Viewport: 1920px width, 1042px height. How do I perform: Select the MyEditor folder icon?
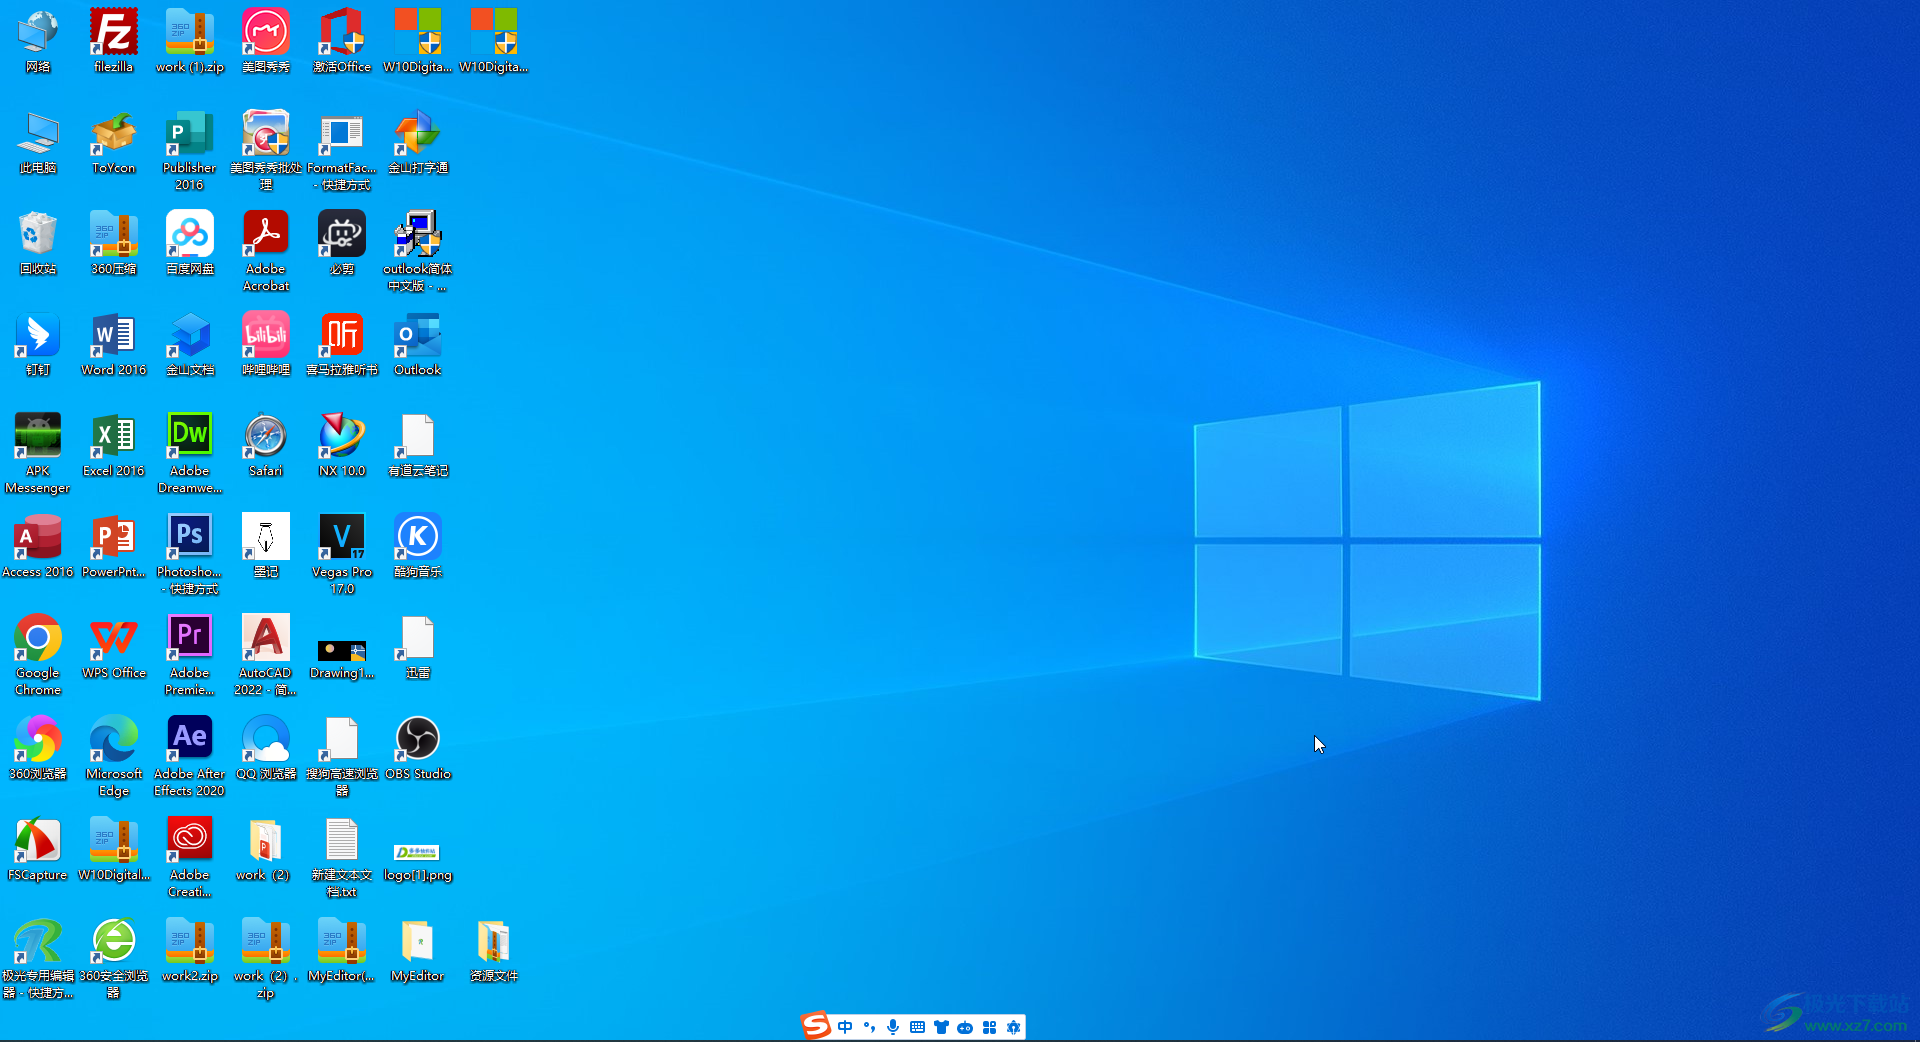click(x=418, y=942)
